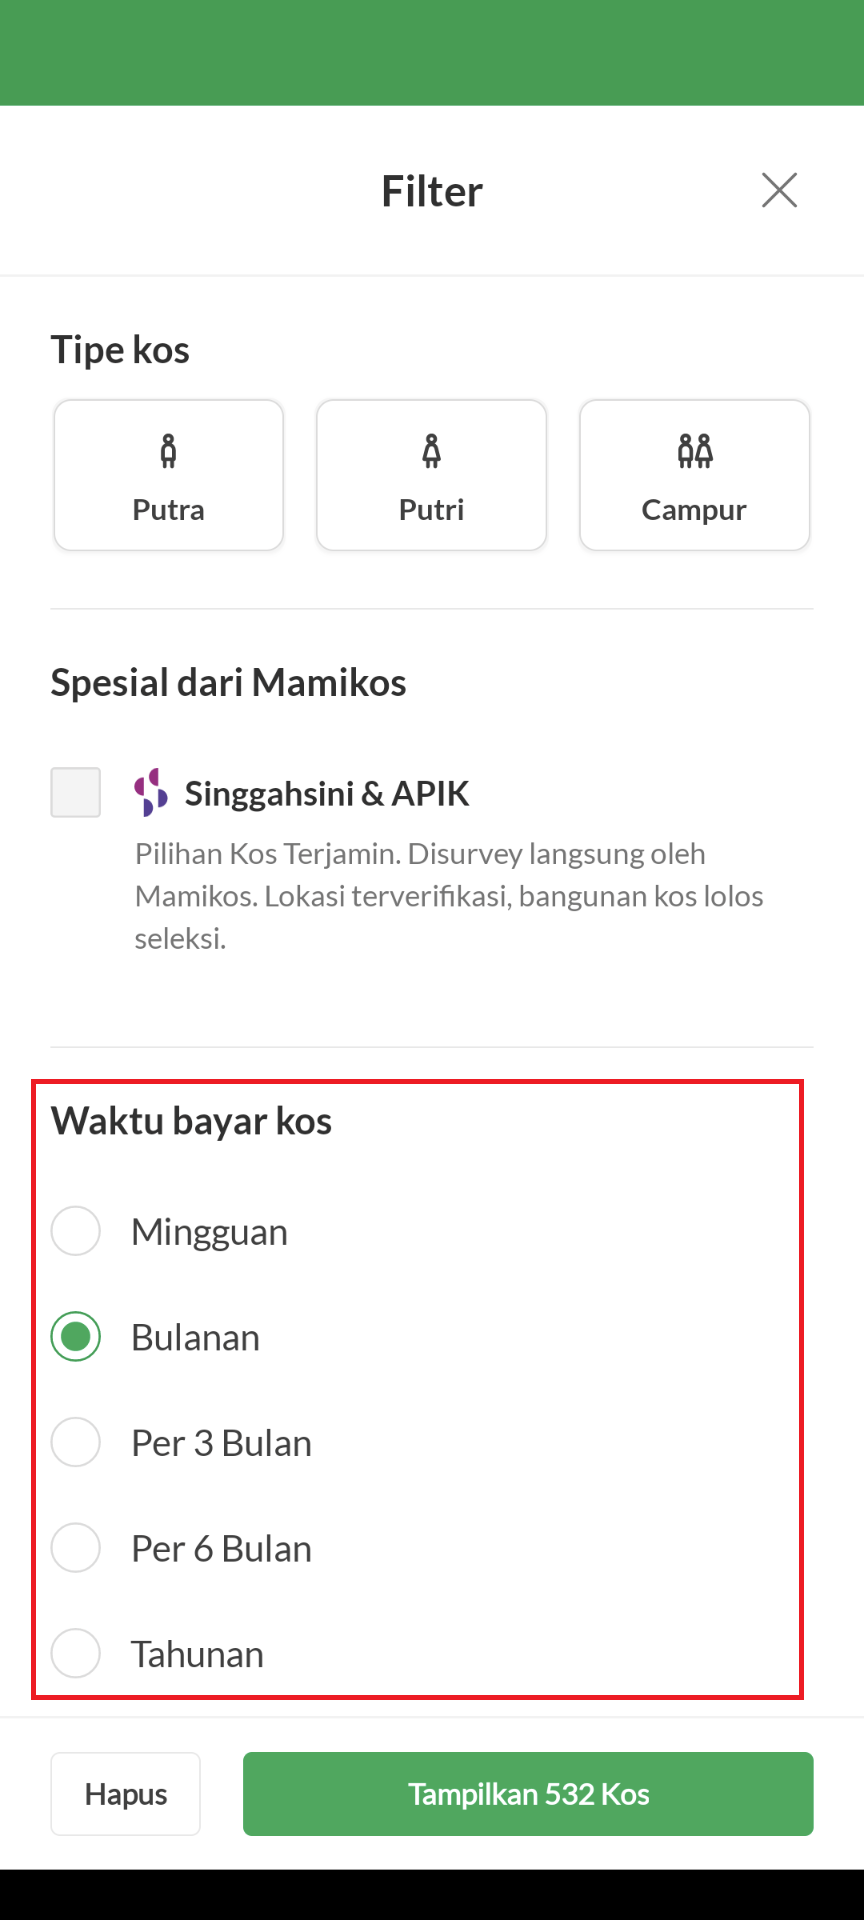The width and height of the screenshot is (864, 1920).
Task: Click the two-person icon above Campur
Action: tap(694, 452)
